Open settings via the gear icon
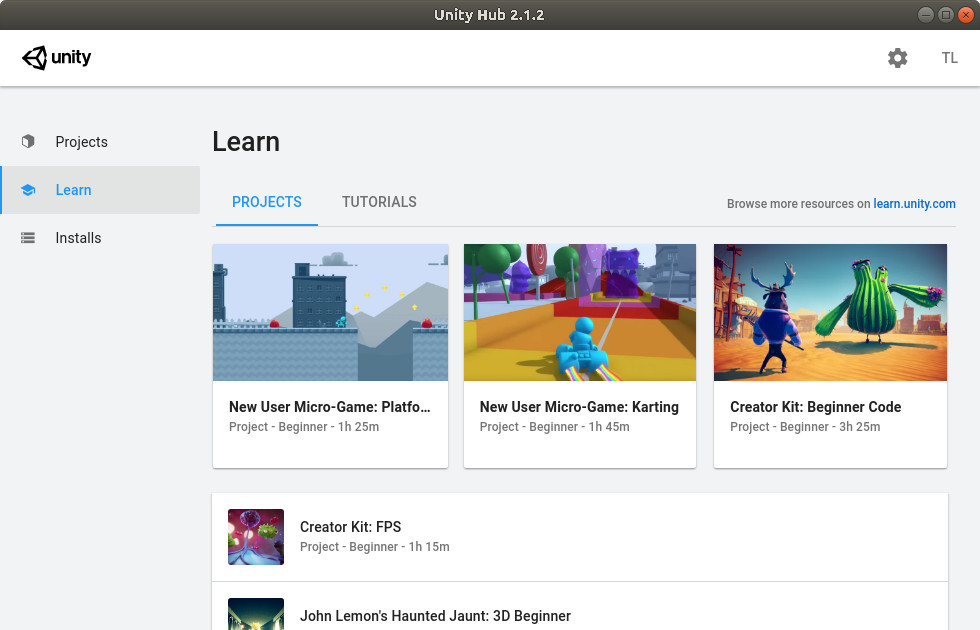 click(x=897, y=58)
